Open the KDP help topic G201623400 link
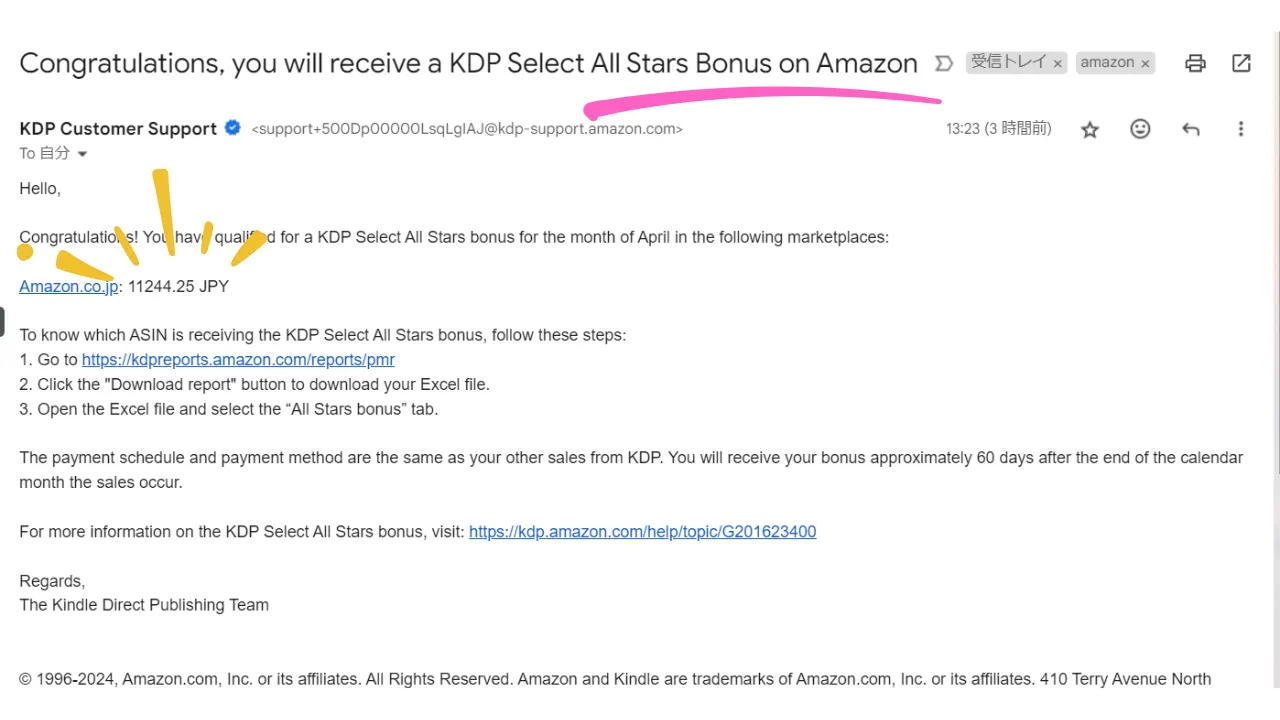 tap(642, 532)
